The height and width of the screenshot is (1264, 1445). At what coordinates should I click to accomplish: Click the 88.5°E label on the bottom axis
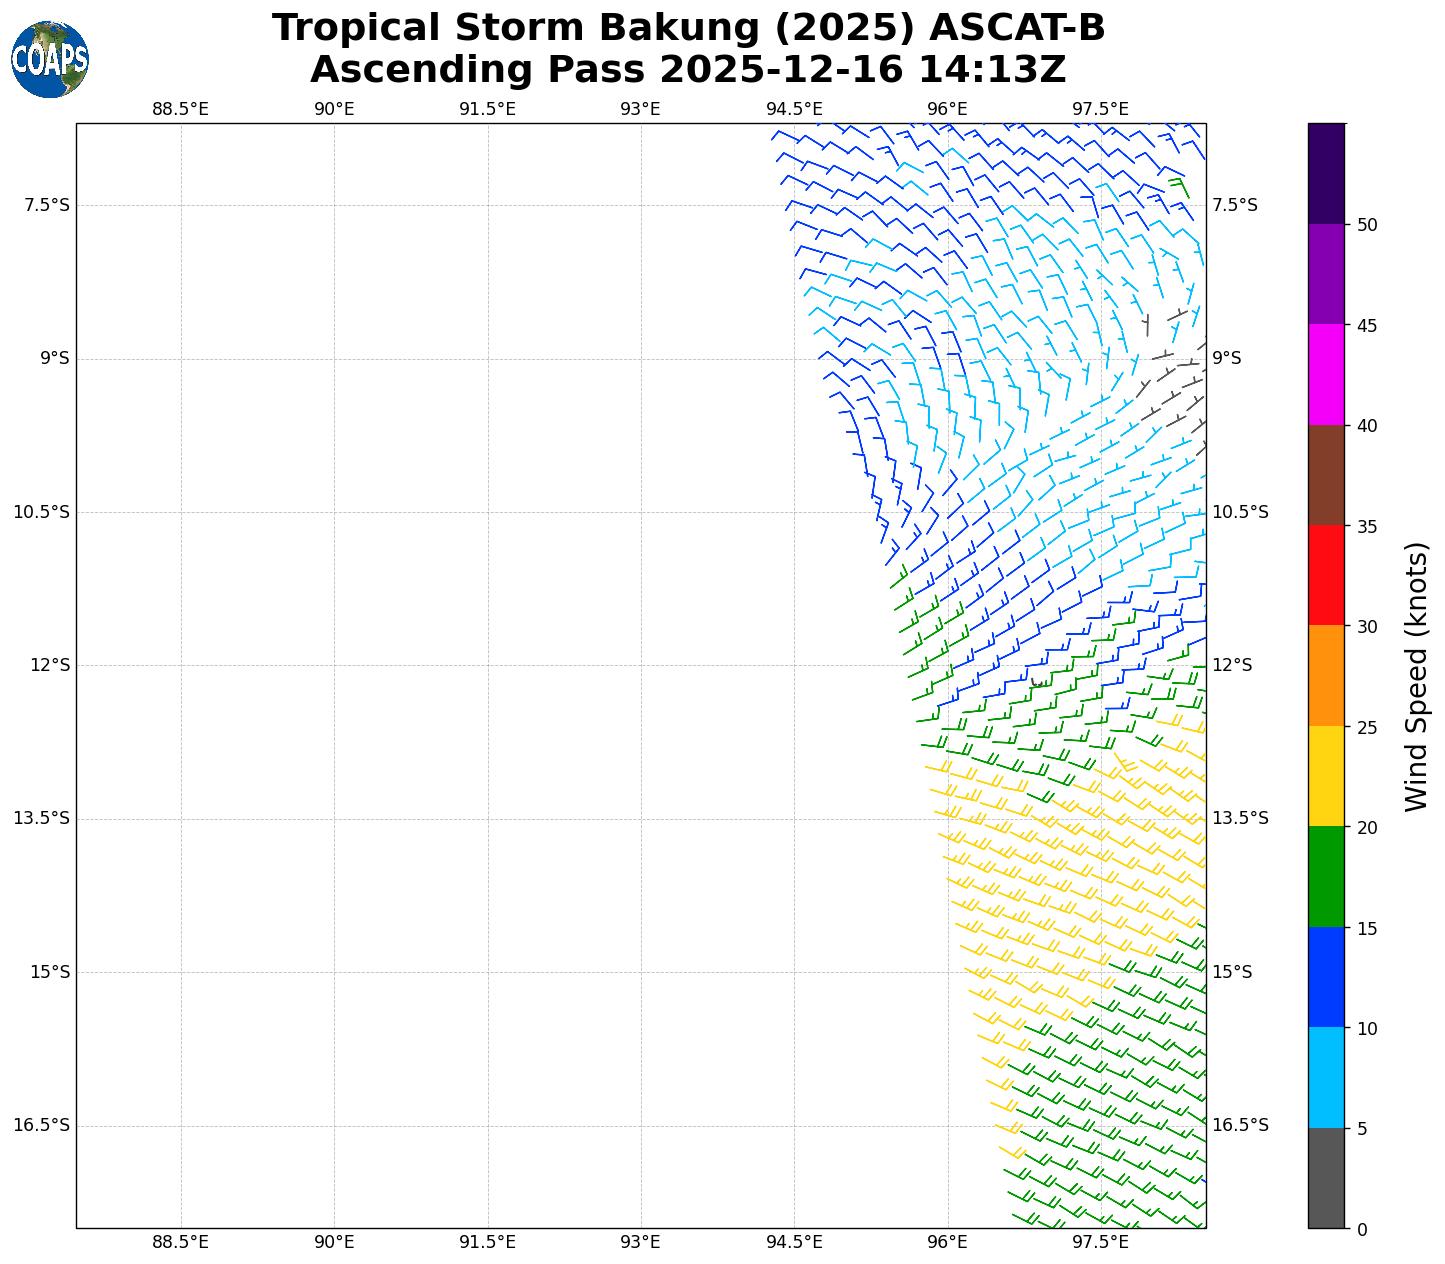pos(181,1242)
